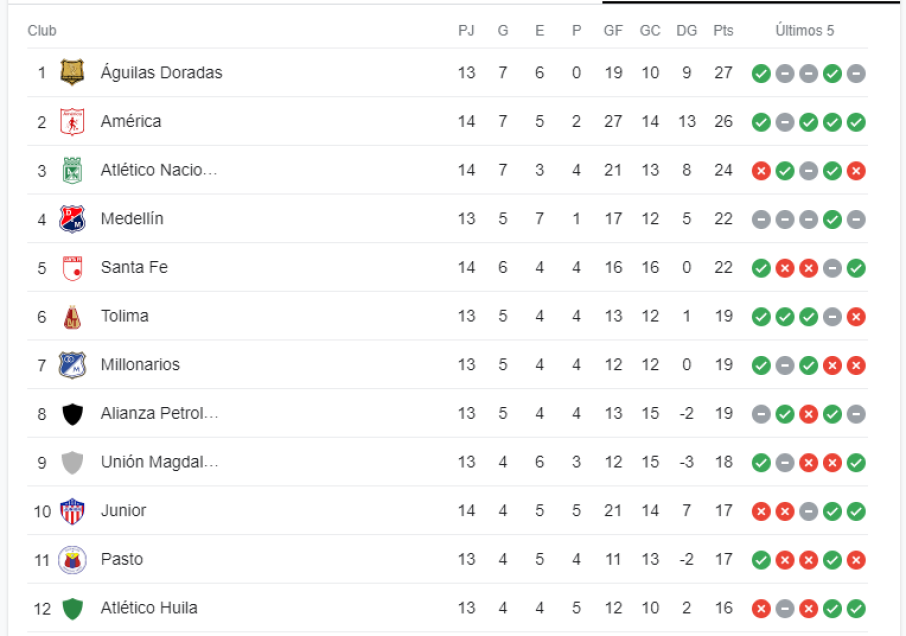This screenshot has height=636, width=906.
Task: Click the Club column header
Action: point(42,30)
